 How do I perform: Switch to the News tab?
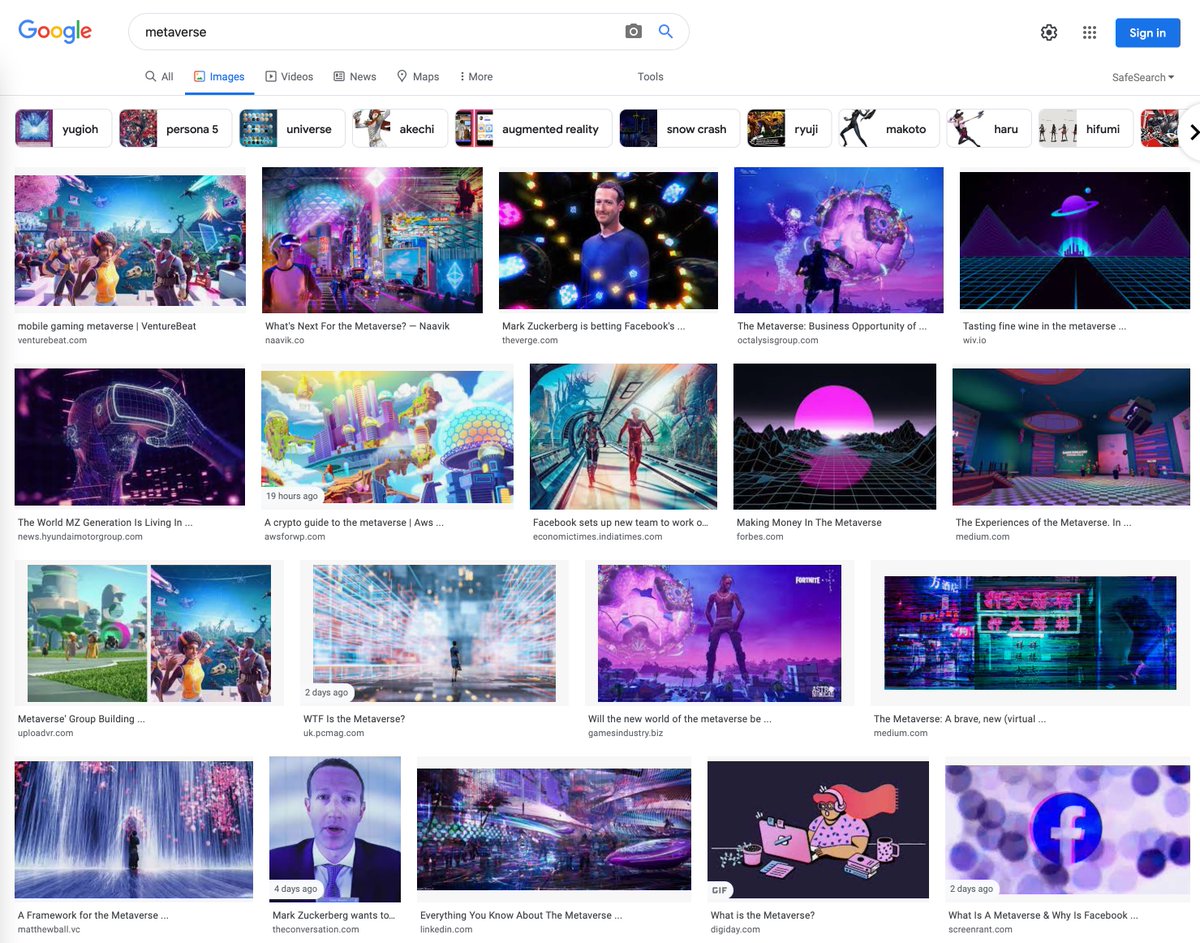[355, 77]
